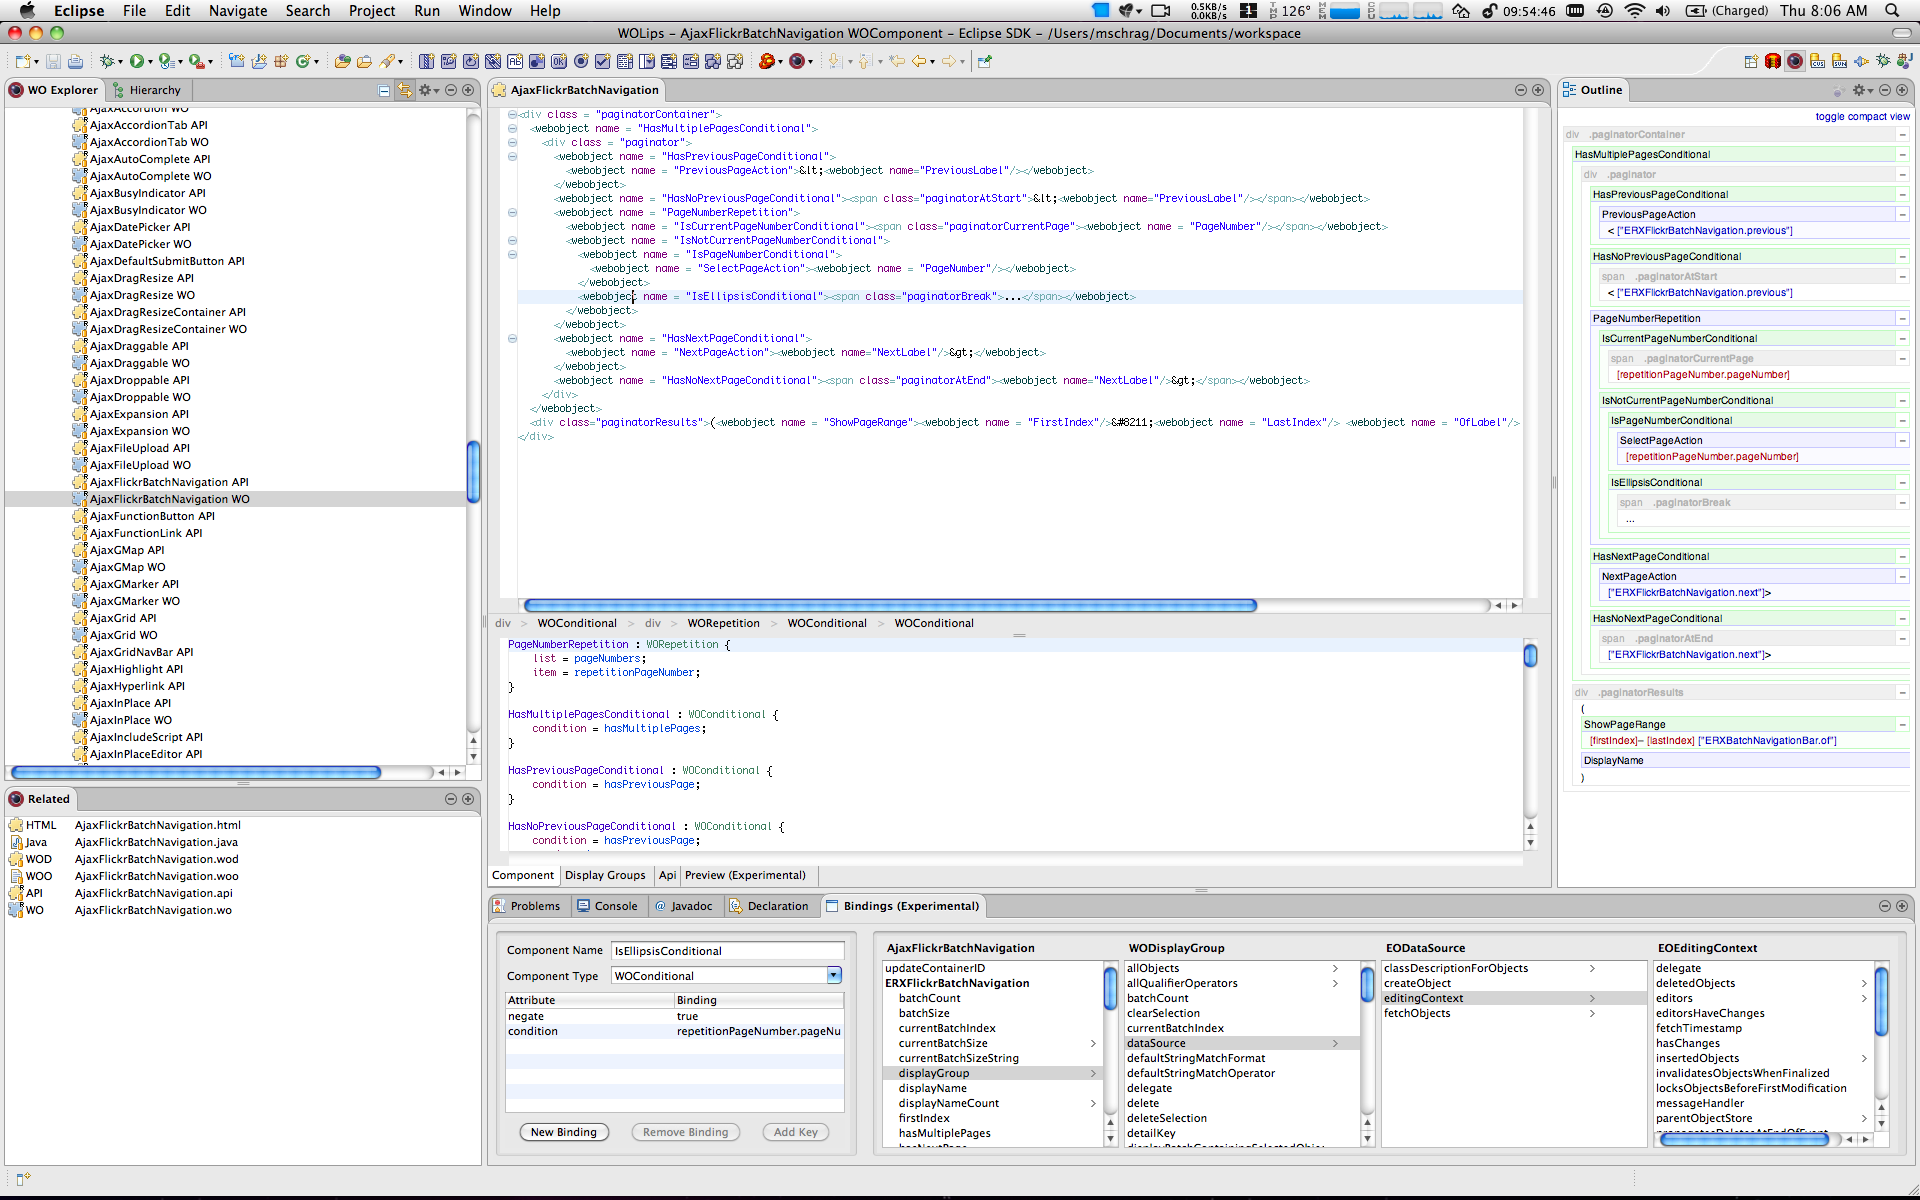Open AjaxFlickrBatchNavigation.java in Related panel
The width and height of the screenshot is (1920, 1200).
[156, 842]
